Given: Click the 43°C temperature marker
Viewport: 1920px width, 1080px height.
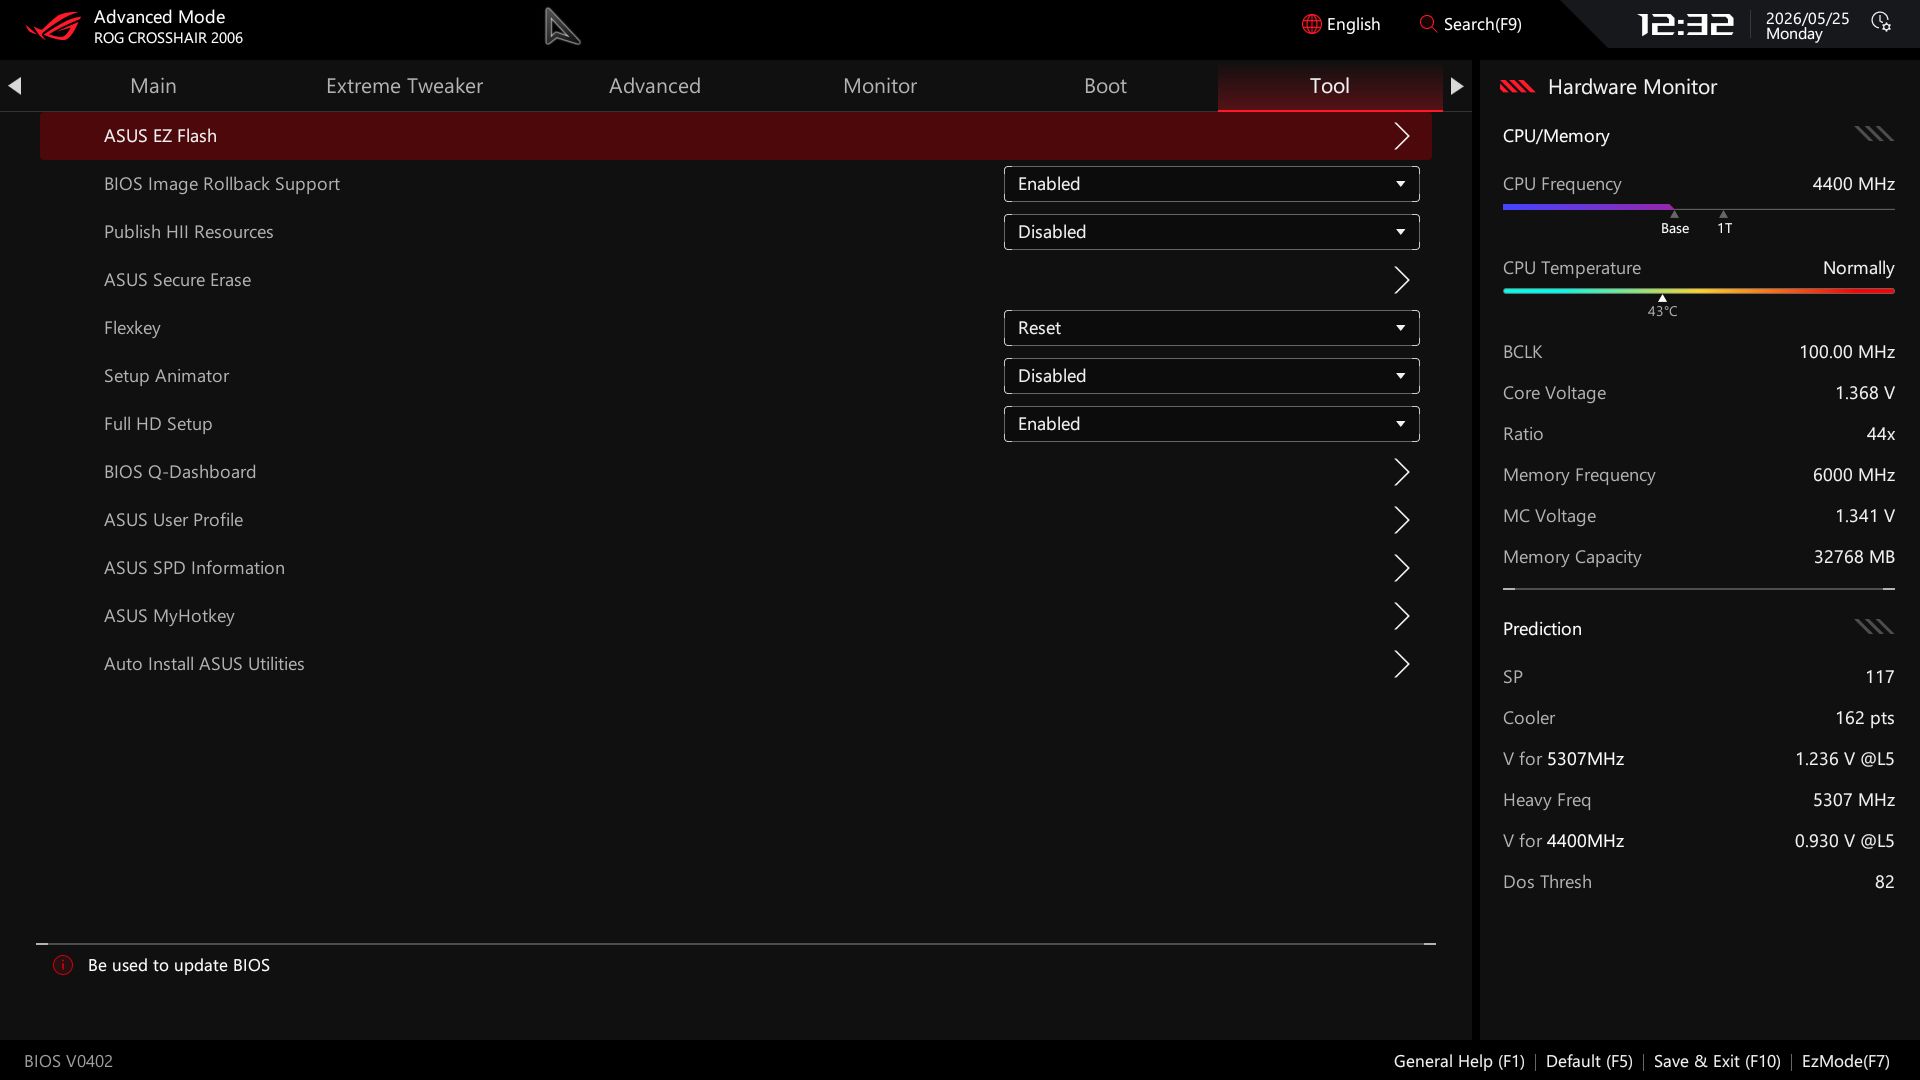Looking at the screenshot, I should [1662, 307].
